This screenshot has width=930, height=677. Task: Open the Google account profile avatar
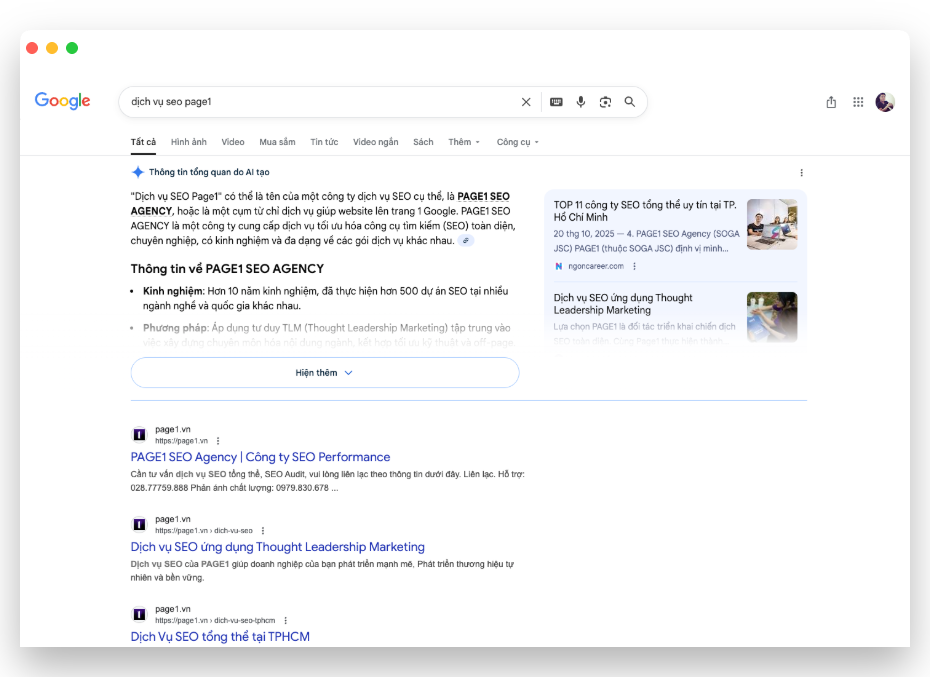[884, 102]
